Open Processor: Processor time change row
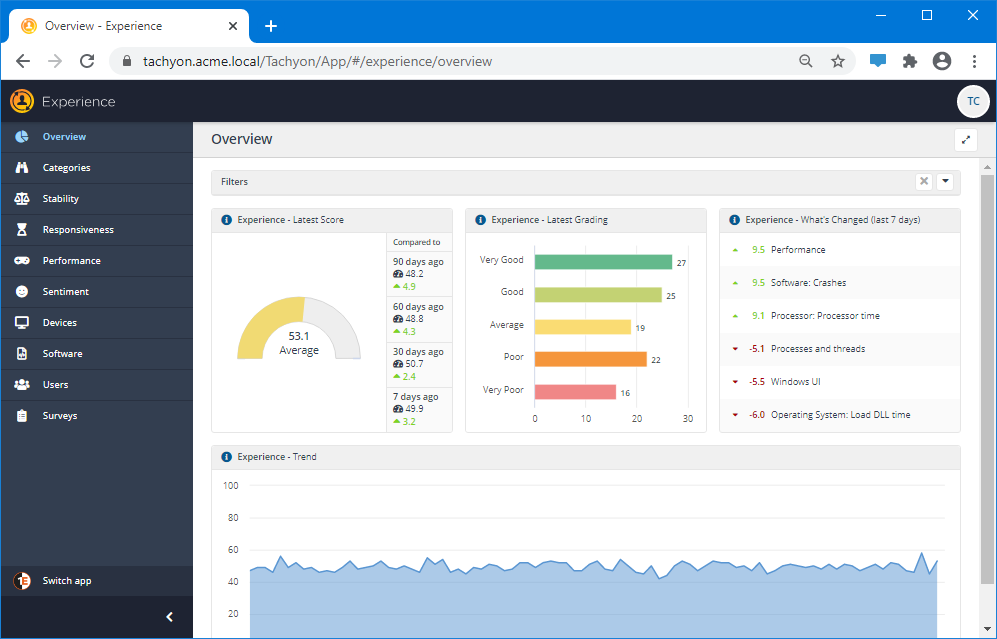Image resolution: width=997 pixels, height=639 pixels. click(839, 316)
